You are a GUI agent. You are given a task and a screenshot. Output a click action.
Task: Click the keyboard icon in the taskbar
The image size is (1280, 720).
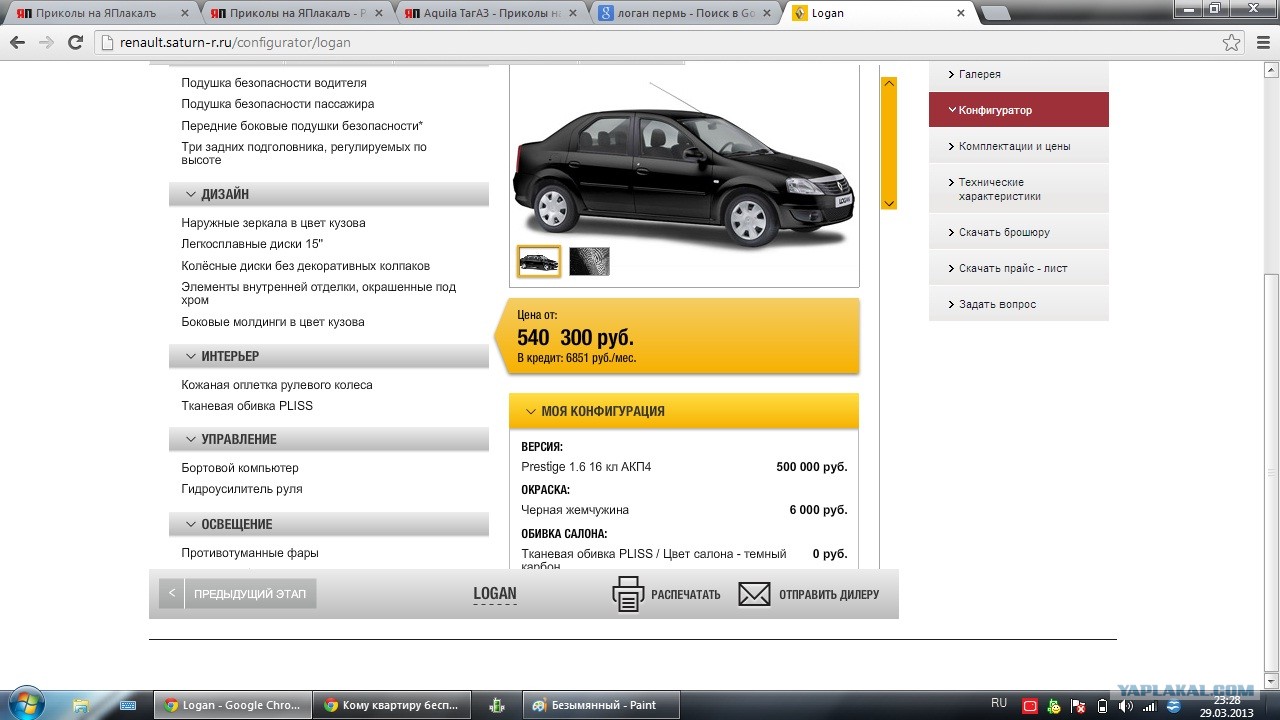tap(128, 705)
